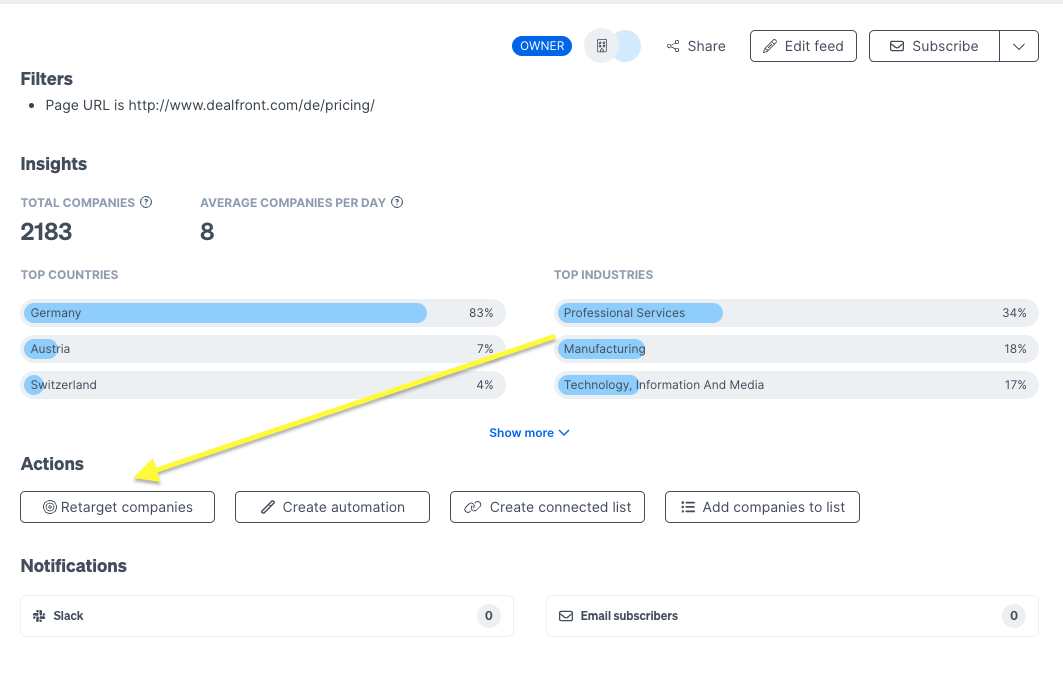Open the Email subscribers row
Viewport: 1063px width, 677px height.
pos(793,616)
